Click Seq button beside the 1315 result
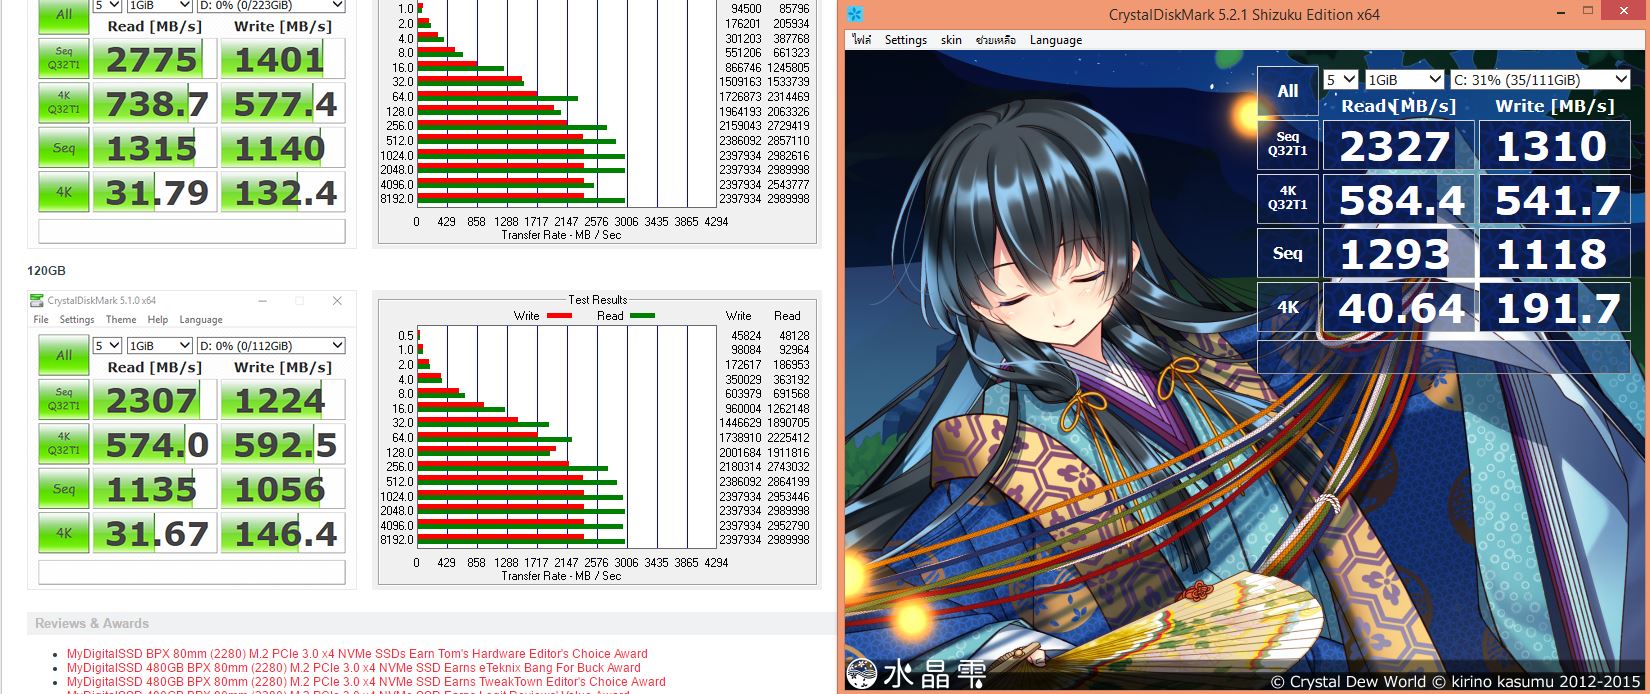 (64, 148)
